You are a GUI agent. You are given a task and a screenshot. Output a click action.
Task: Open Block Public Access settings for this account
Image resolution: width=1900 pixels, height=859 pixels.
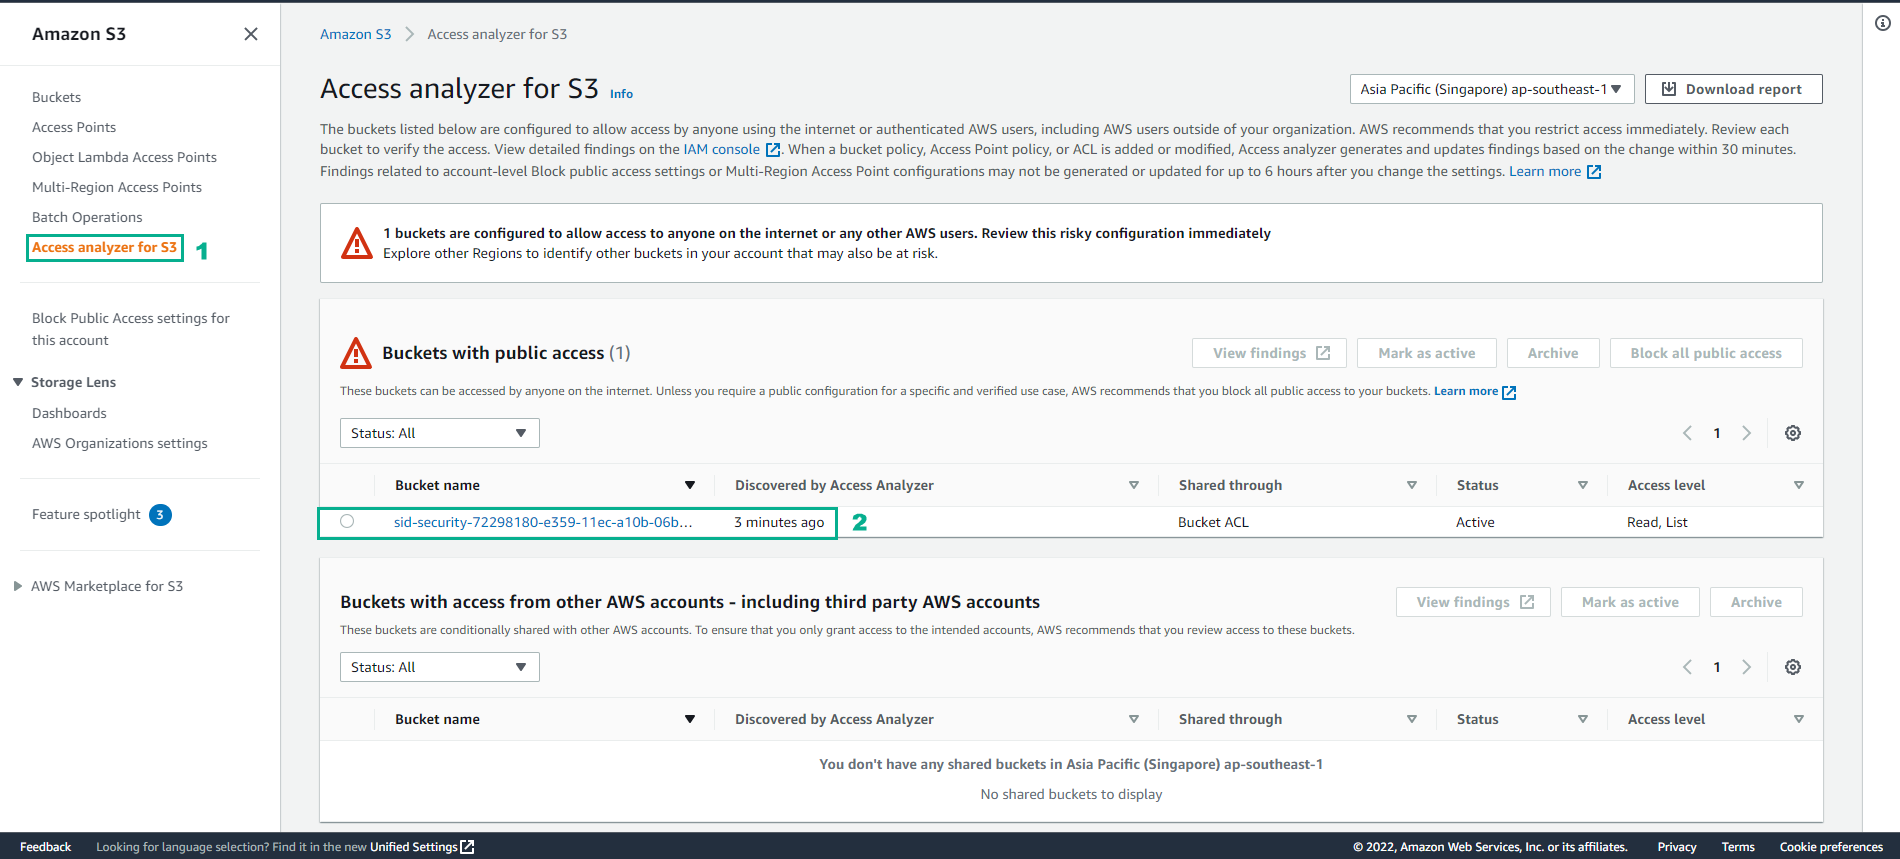click(x=131, y=329)
